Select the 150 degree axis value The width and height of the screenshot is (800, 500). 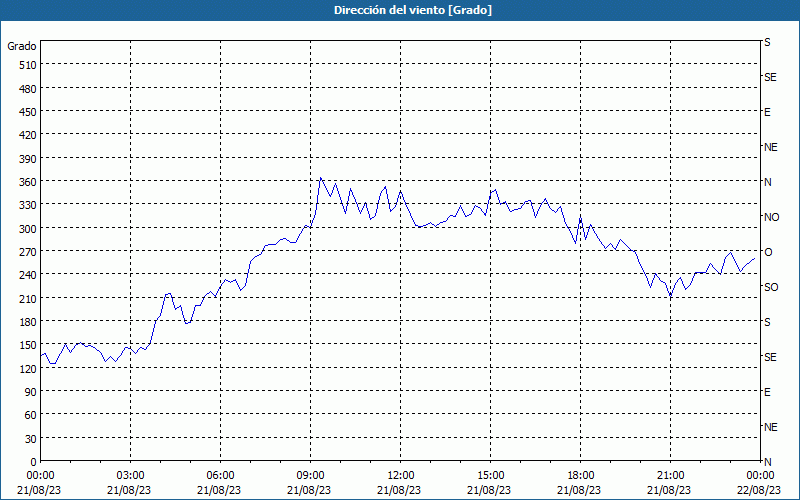(x=29, y=345)
